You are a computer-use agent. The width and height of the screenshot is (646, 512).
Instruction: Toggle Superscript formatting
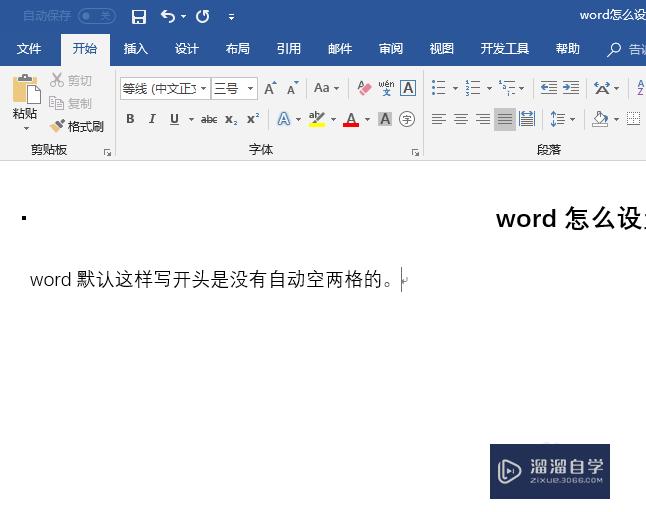[x=253, y=119]
